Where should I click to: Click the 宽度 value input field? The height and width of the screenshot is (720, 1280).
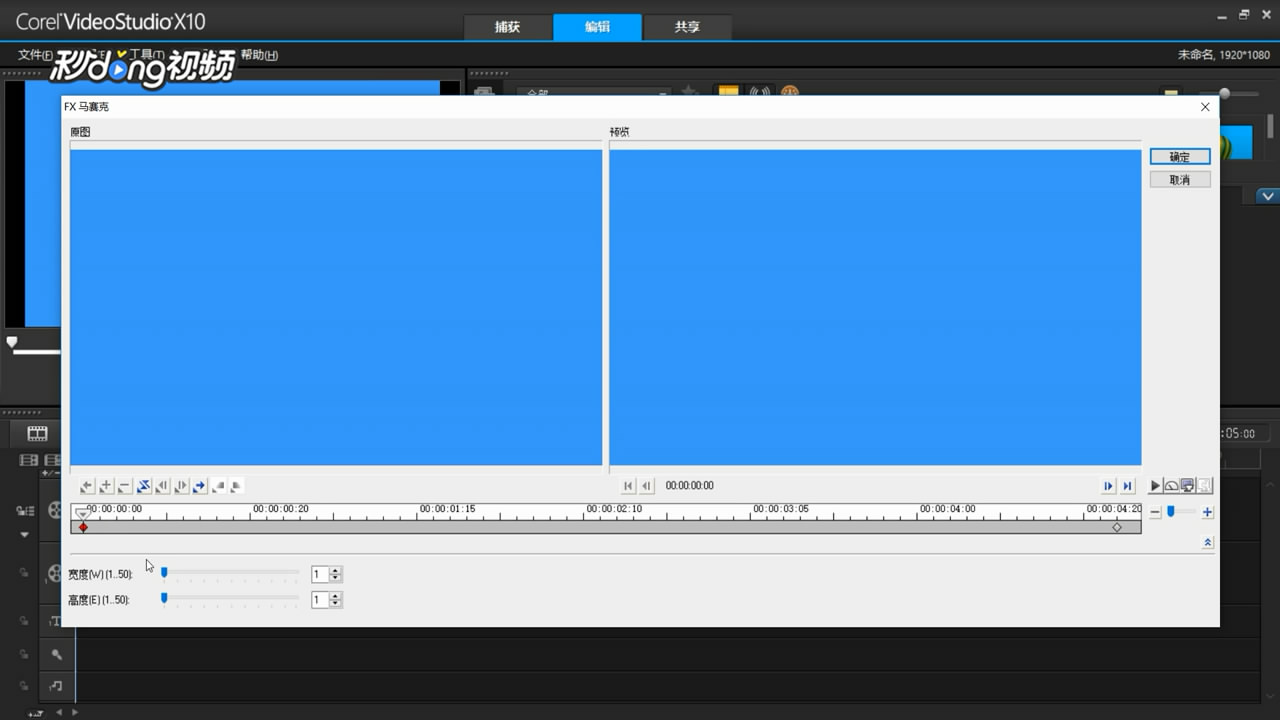(x=319, y=574)
